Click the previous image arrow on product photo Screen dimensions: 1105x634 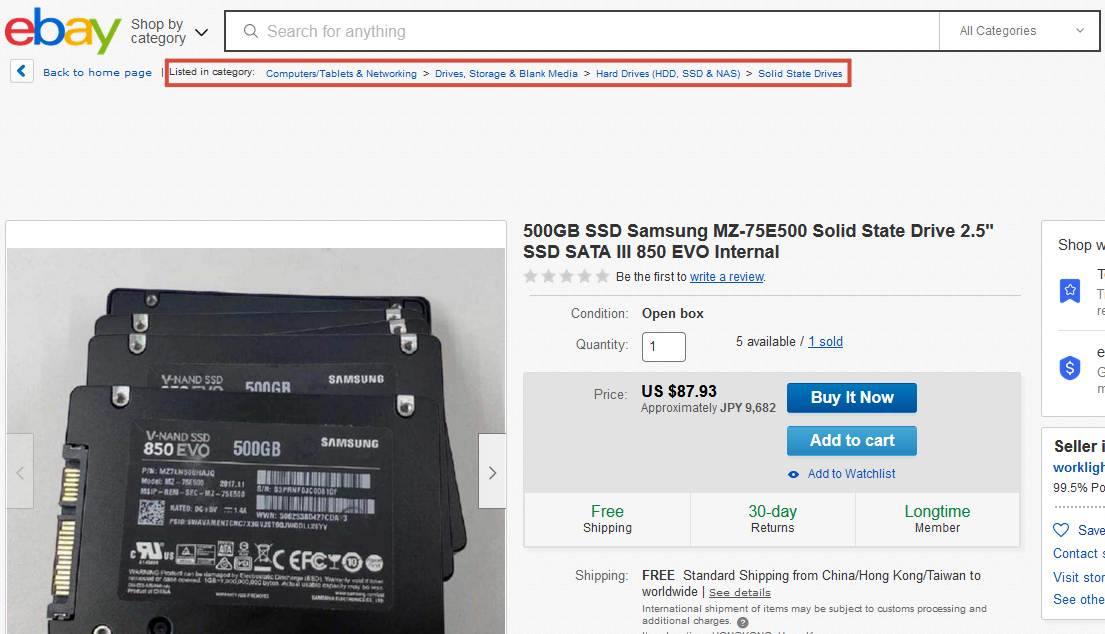point(19,471)
